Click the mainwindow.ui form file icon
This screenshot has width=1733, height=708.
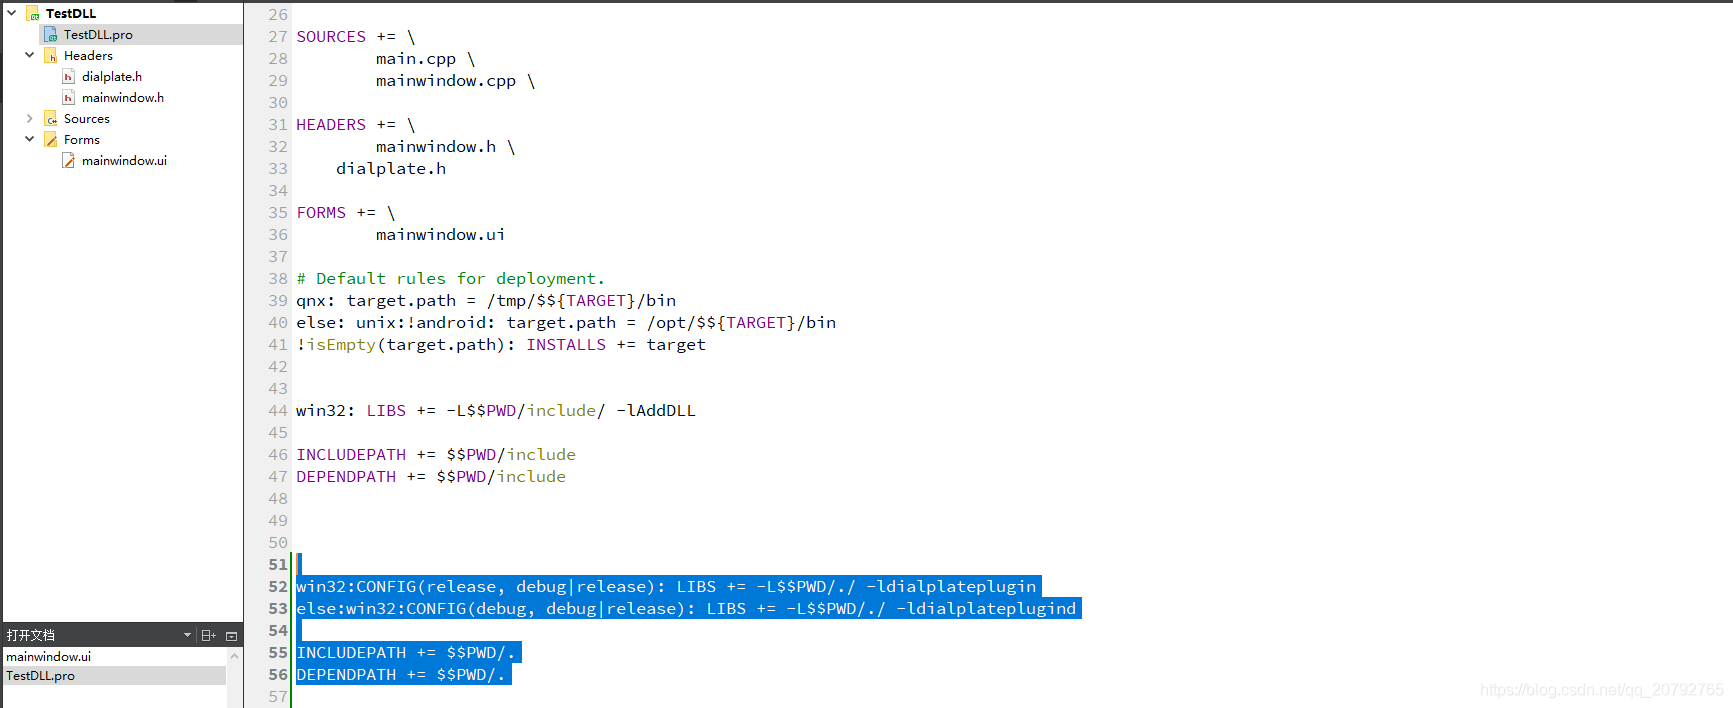click(x=69, y=160)
